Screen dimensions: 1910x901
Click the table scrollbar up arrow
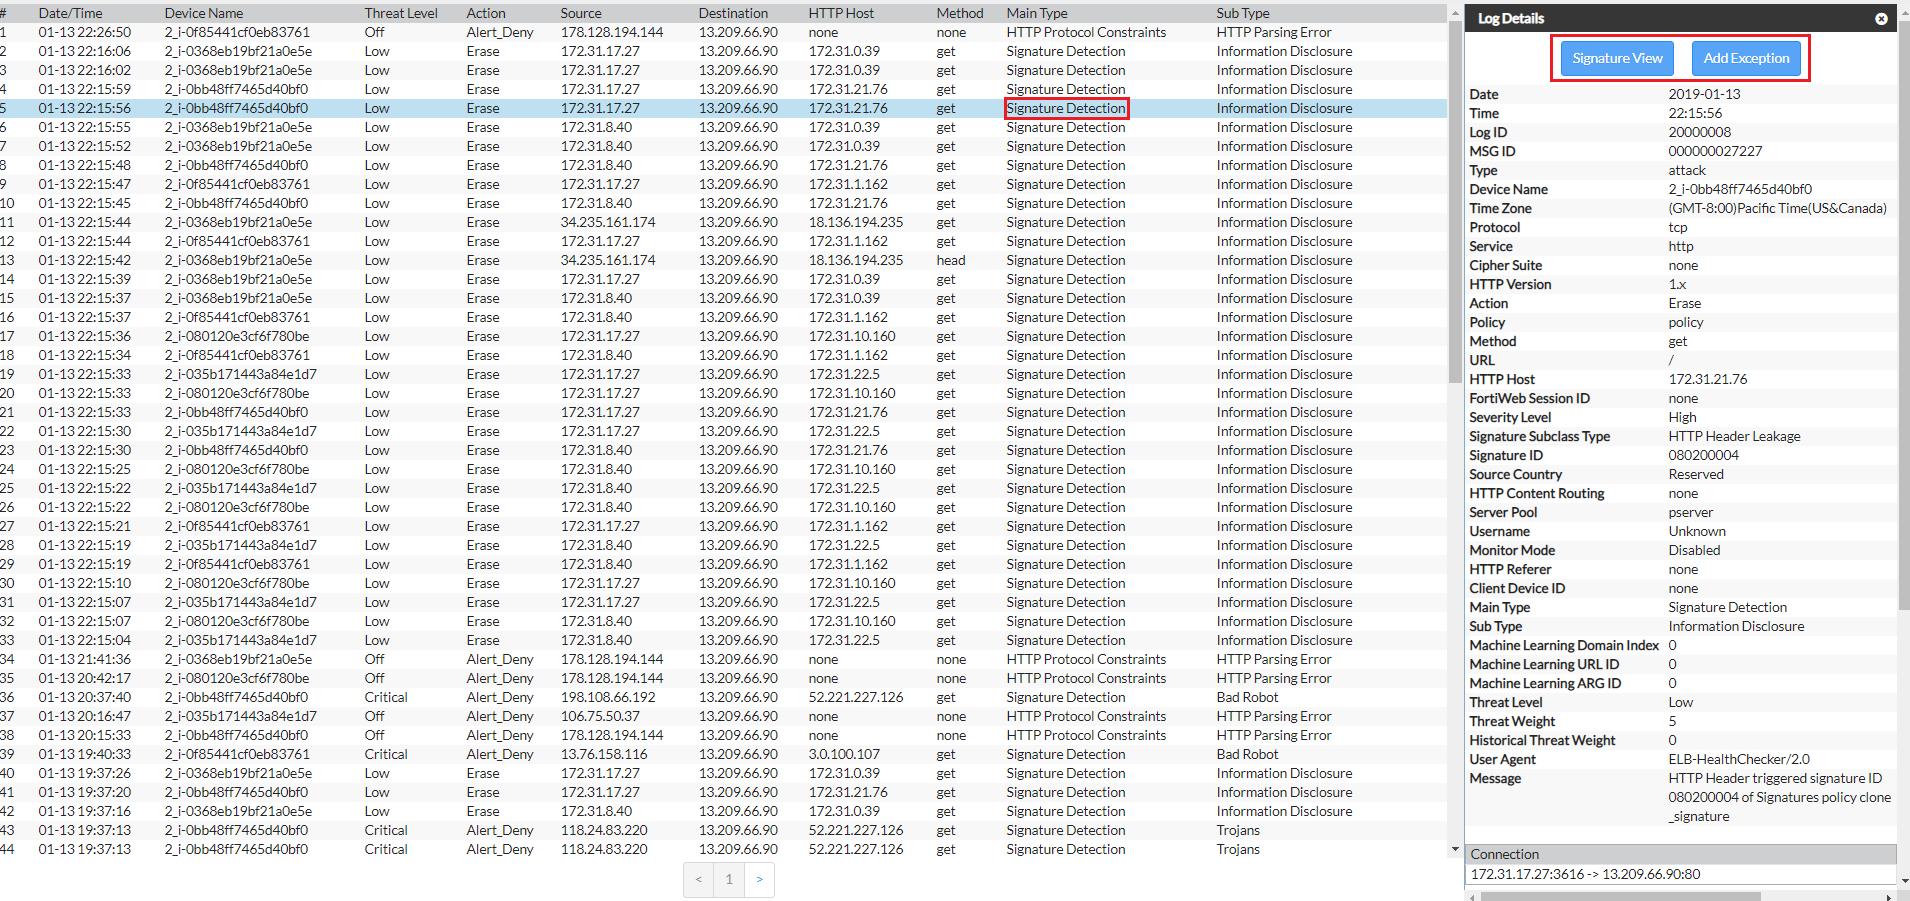pos(1454,13)
